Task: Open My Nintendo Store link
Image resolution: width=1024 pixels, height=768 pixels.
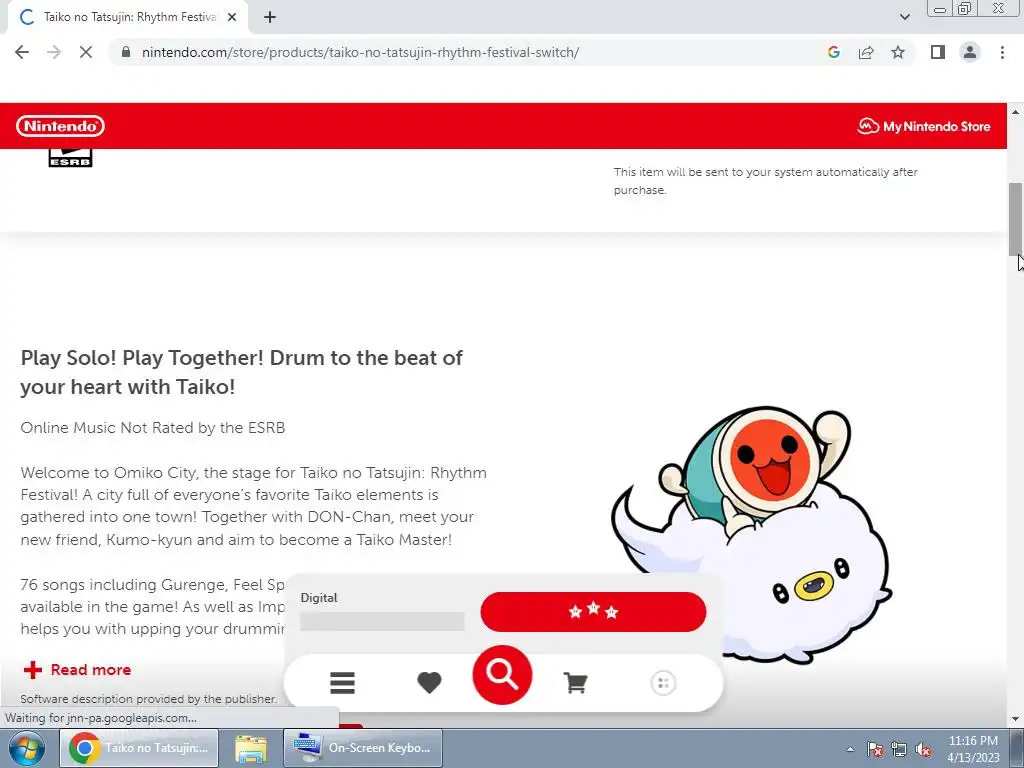Action: coord(923,126)
